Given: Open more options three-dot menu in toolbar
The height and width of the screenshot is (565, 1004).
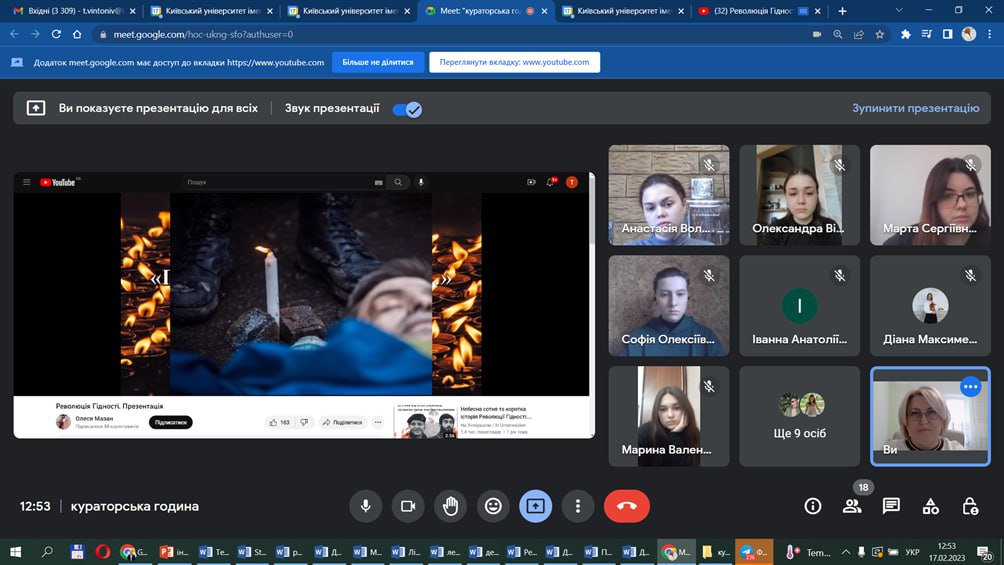Looking at the screenshot, I should click(577, 506).
